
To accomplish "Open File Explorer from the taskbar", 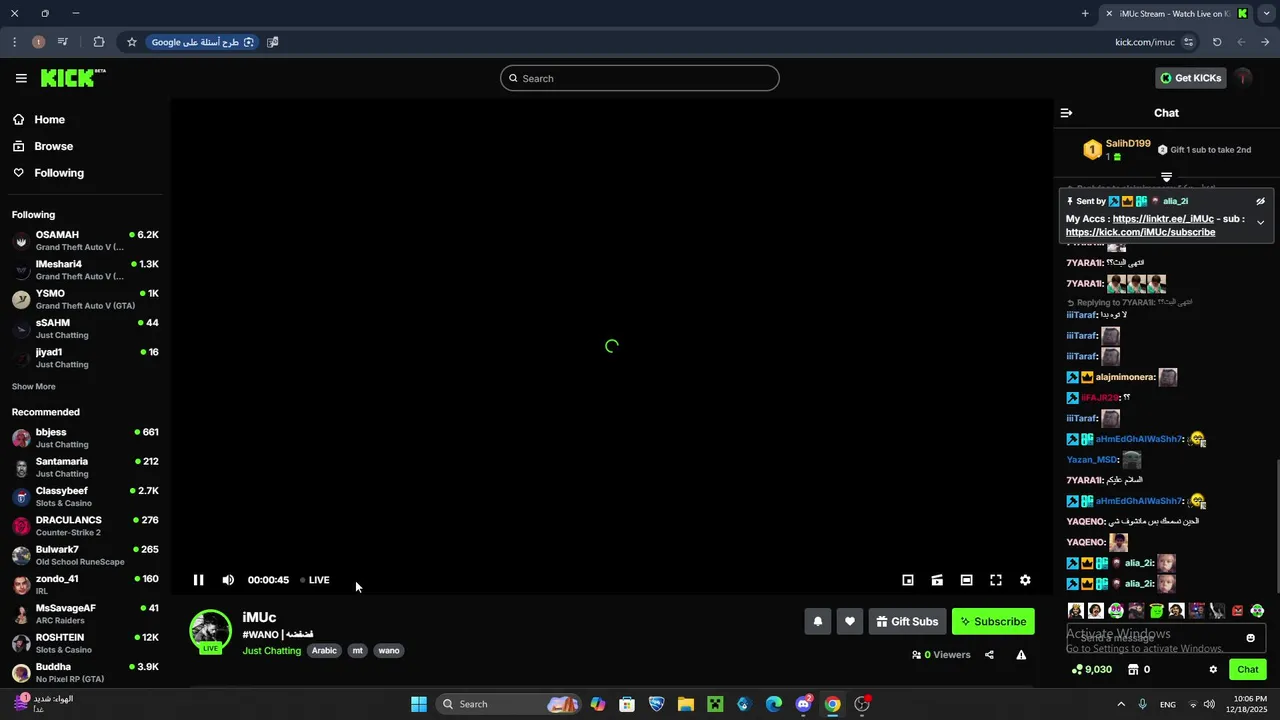I will [686, 704].
